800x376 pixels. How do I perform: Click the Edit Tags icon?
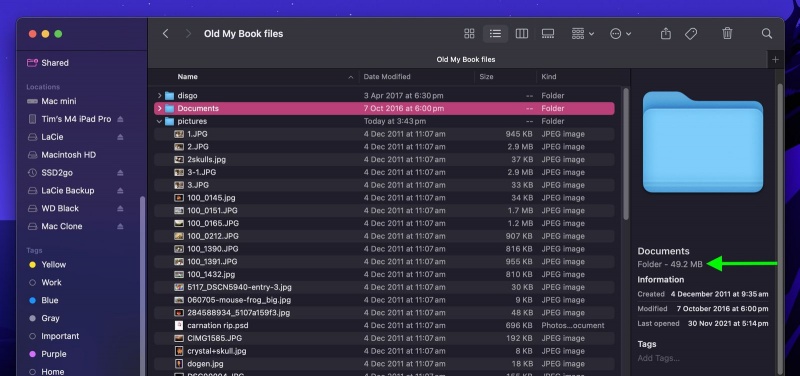[x=691, y=34]
